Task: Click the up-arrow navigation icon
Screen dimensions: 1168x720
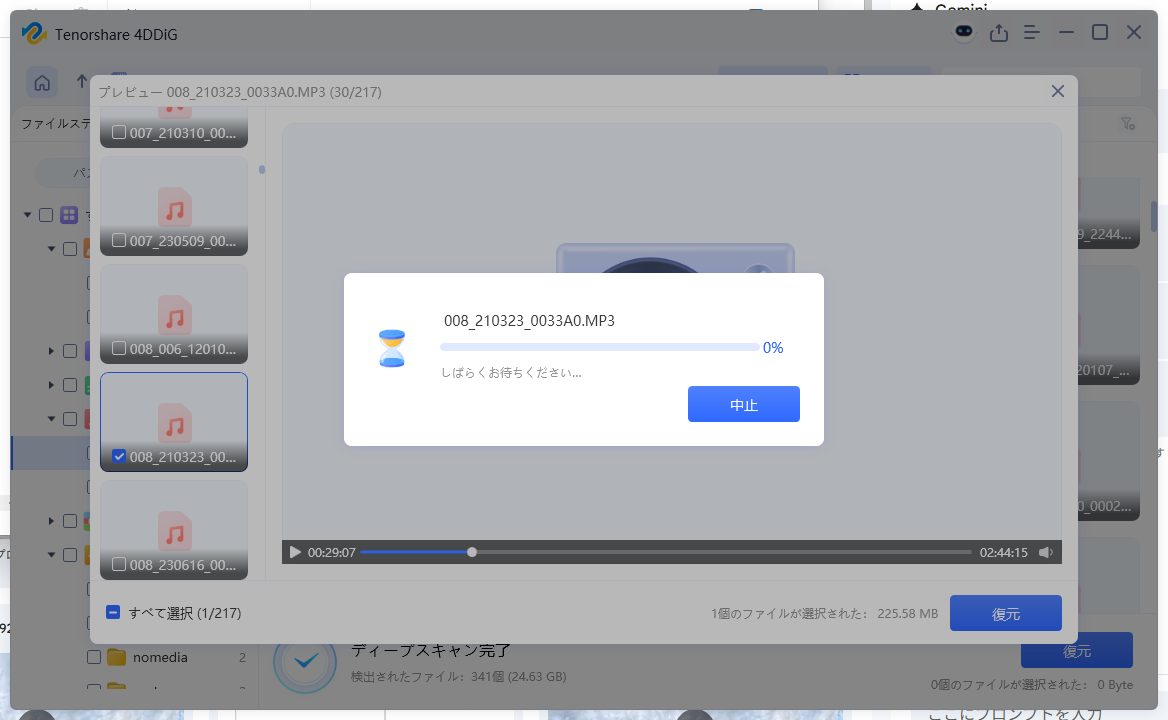Action: [x=82, y=82]
